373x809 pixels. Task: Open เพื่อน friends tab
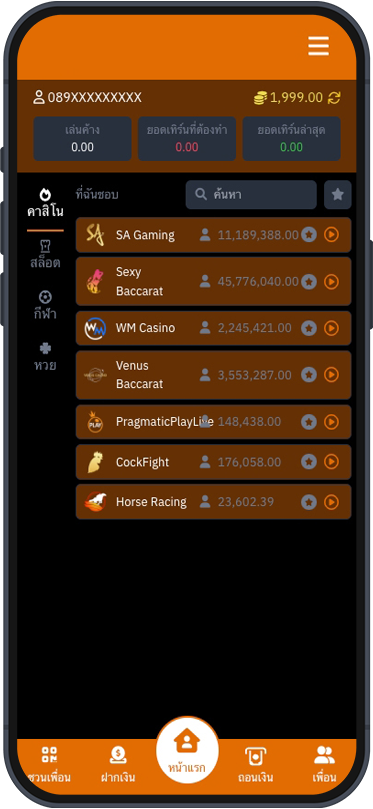click(325, 764)
